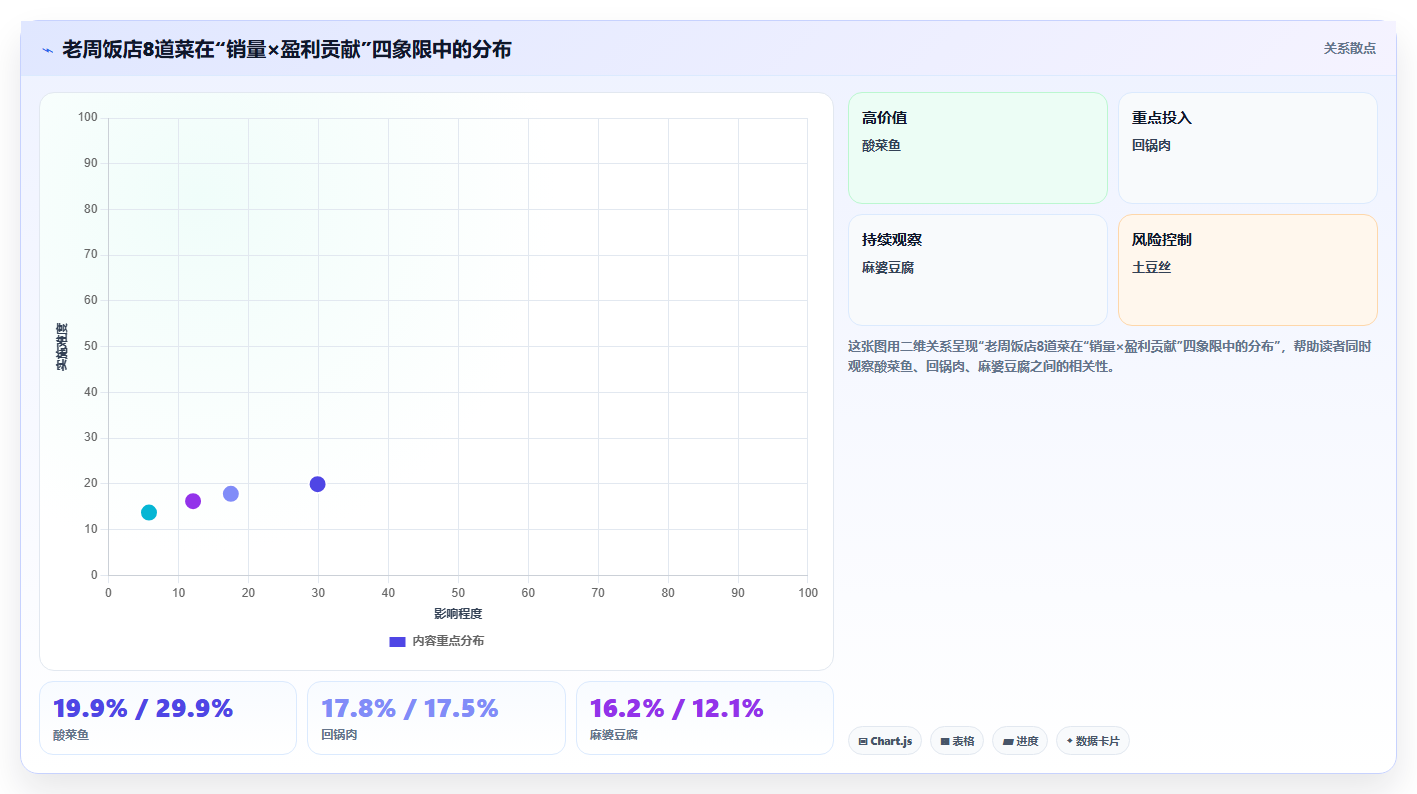Click the 表格 tag chip
This screenshot has width=1417, height=794.
957,741
